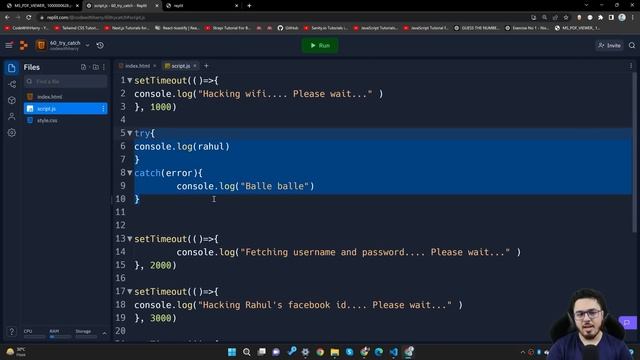This screenshot has height=360, width=640.
Task: Open the Windows Start button
Action: click(232, 352)
